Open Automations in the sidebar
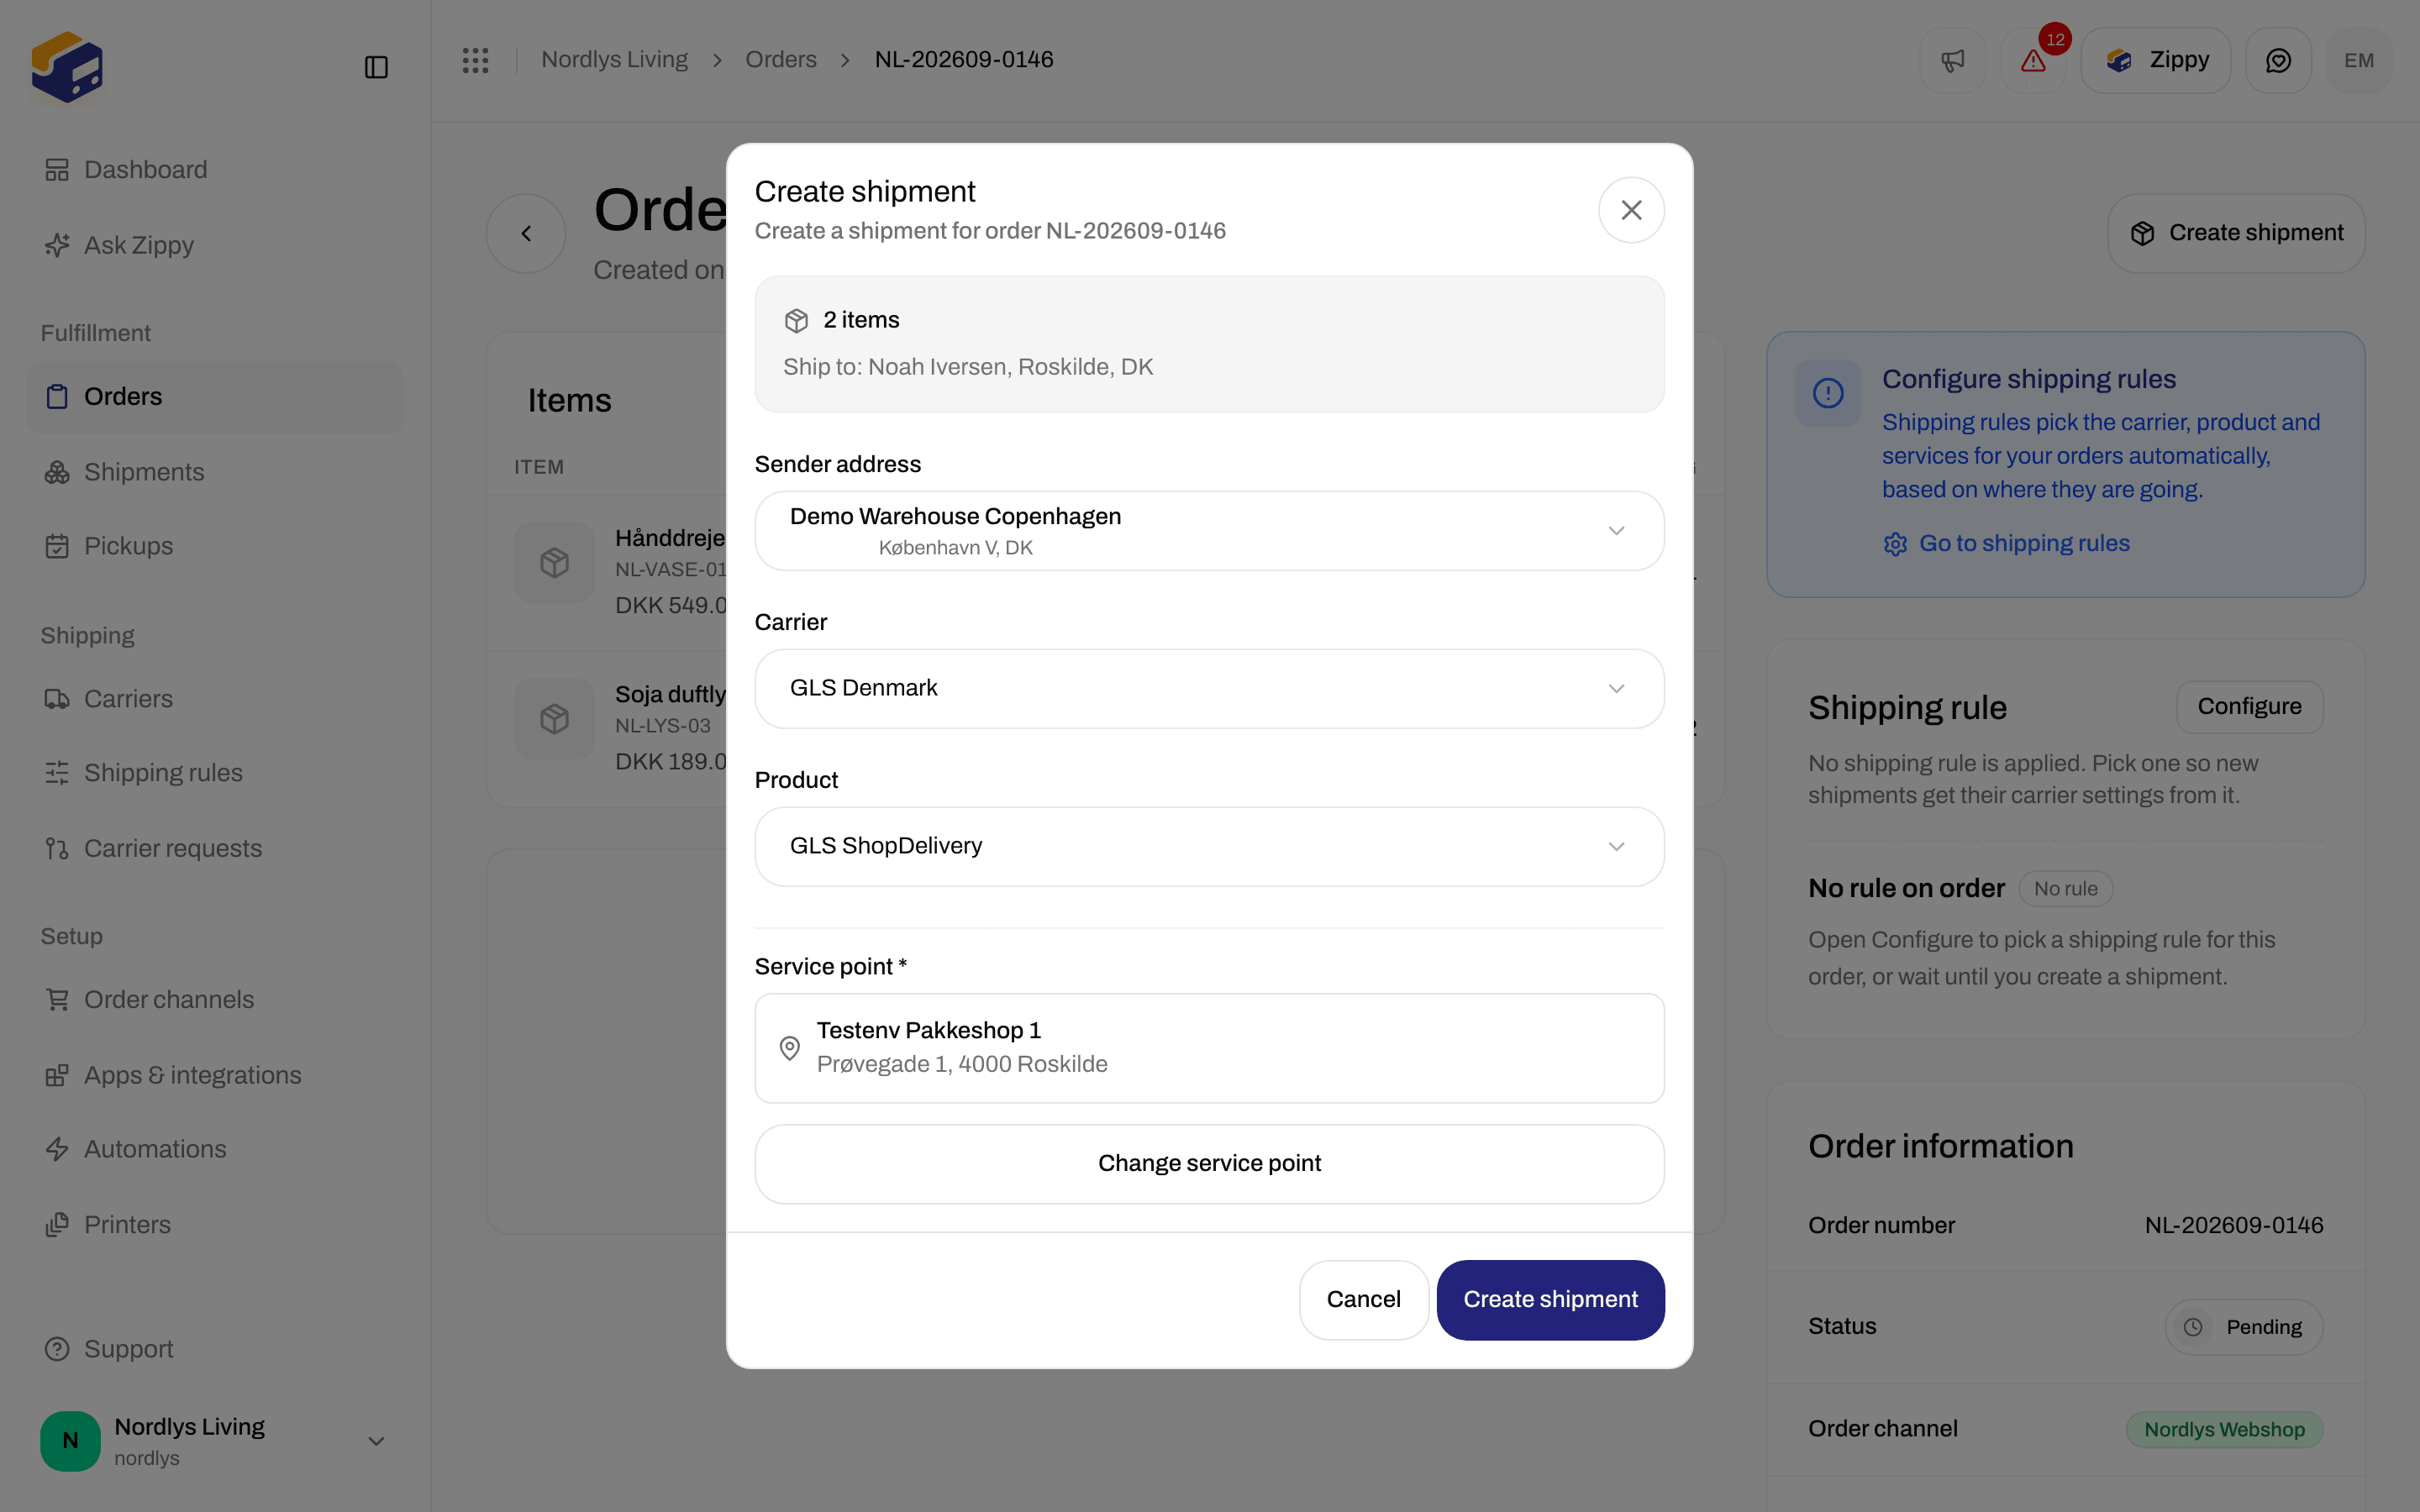 pyautogui.click(x=214, y=1150)
